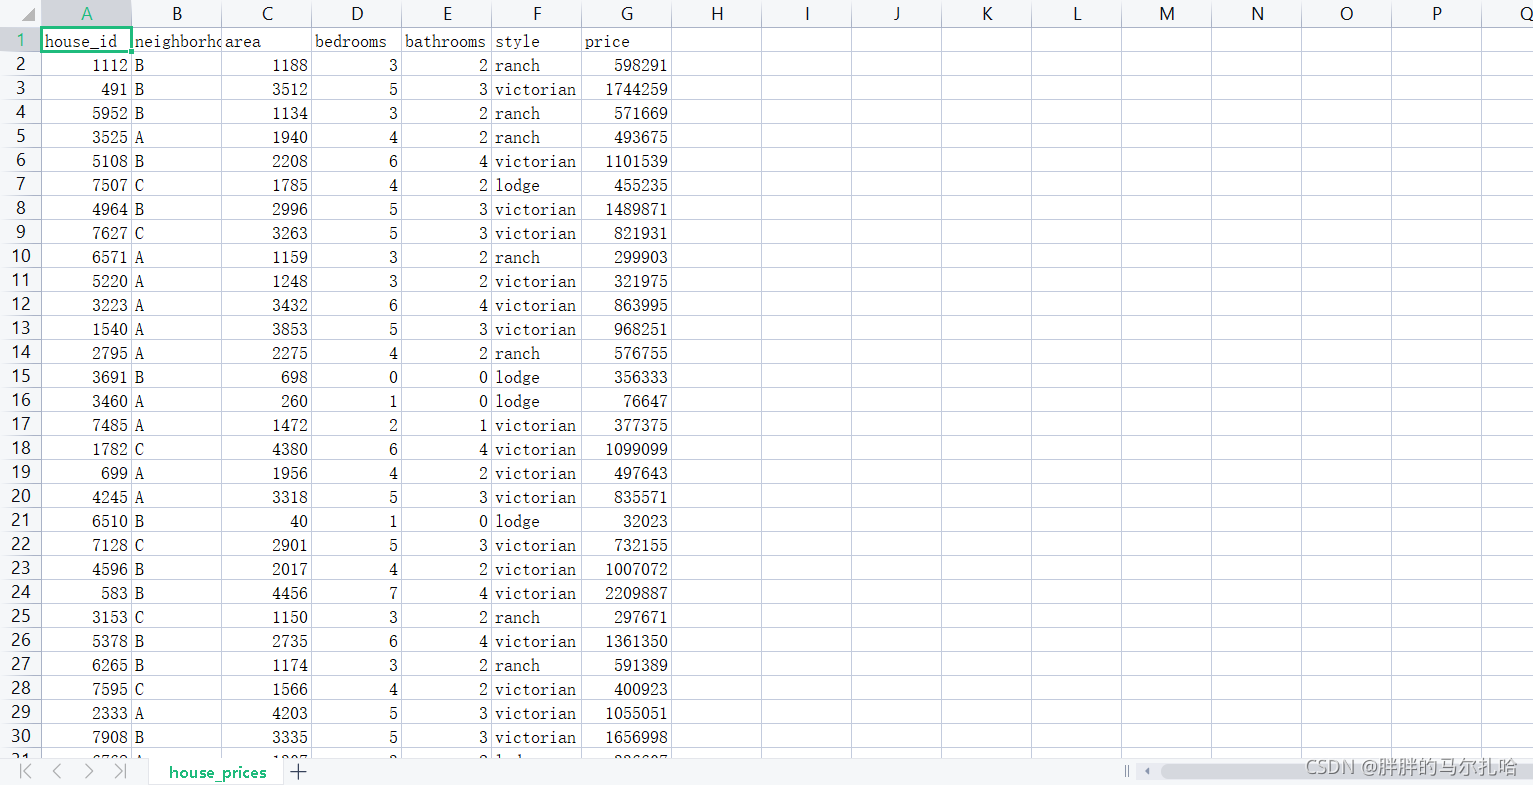This screenshot has width=1533, height=785.
Task: Select column N header
Action: (1257, 14)
